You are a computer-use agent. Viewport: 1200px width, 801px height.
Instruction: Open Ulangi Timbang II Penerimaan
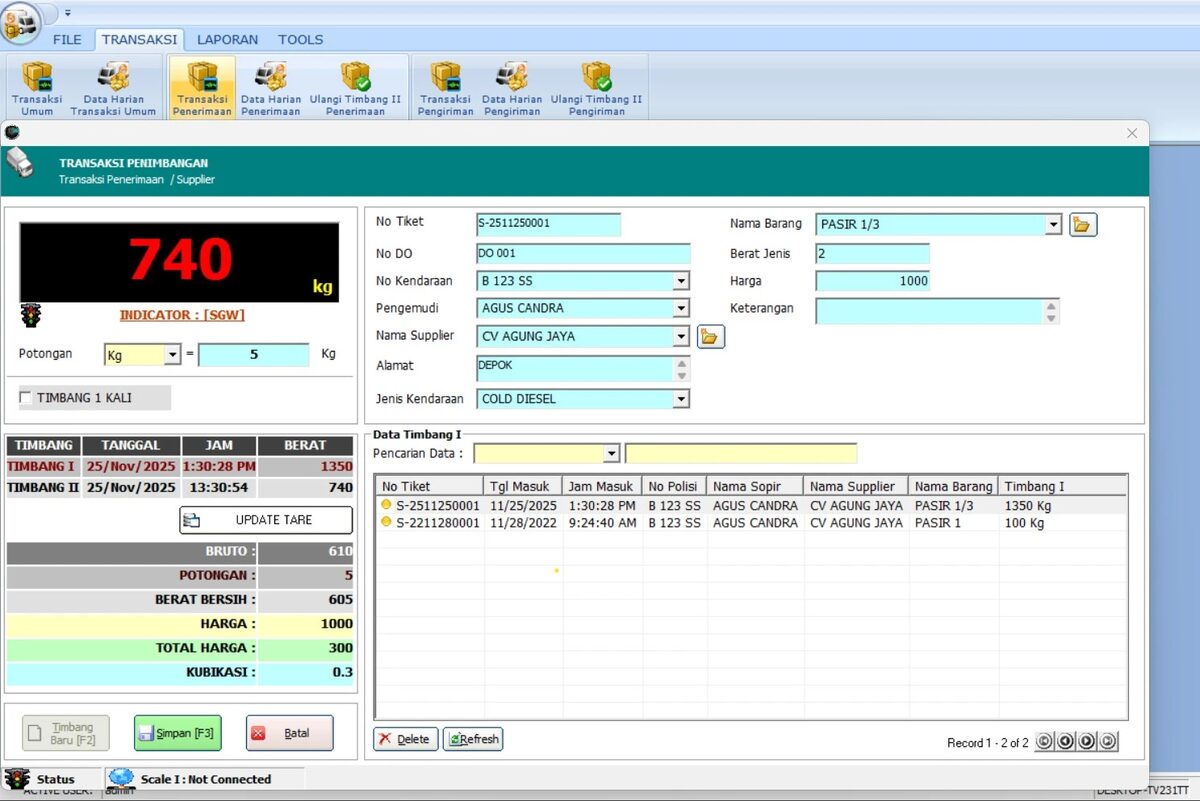coord(355,88)
